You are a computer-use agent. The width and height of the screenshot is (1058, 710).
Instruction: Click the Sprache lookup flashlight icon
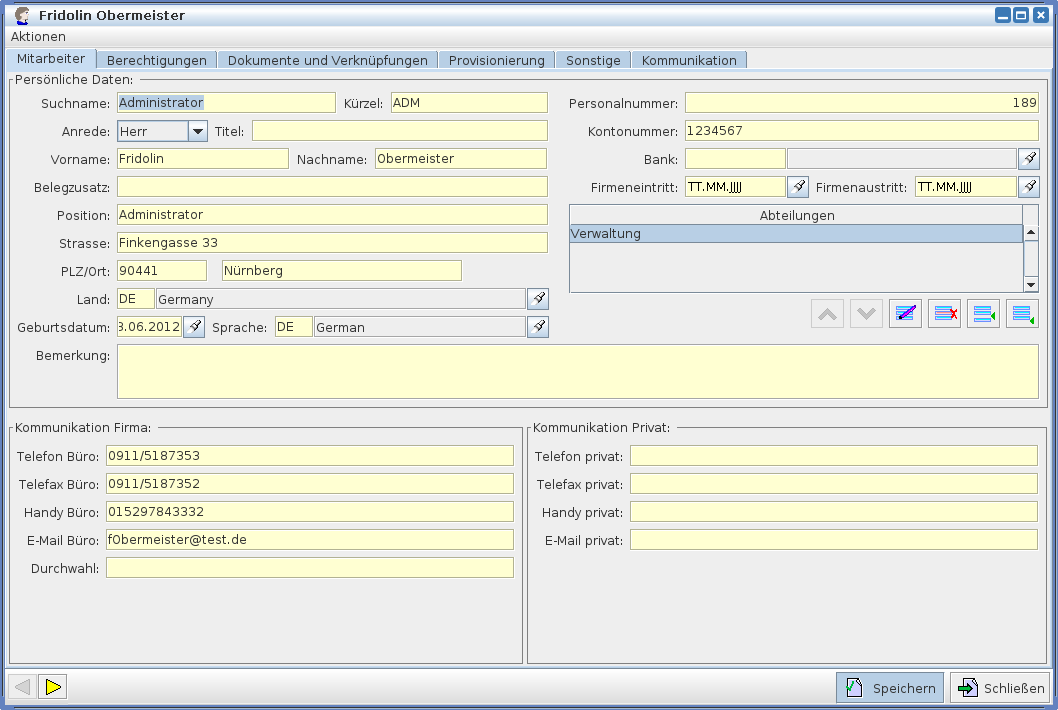(x=538, y=327)
